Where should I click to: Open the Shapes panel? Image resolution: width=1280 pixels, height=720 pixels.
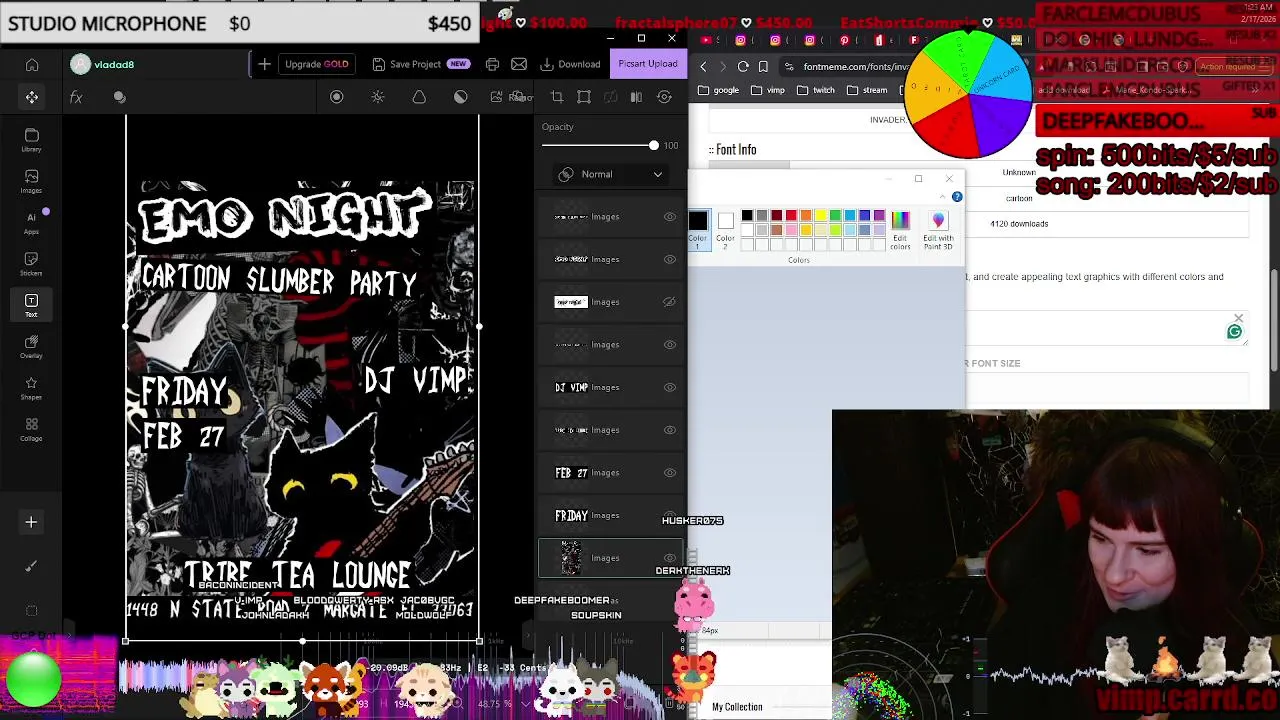point(31,388)
